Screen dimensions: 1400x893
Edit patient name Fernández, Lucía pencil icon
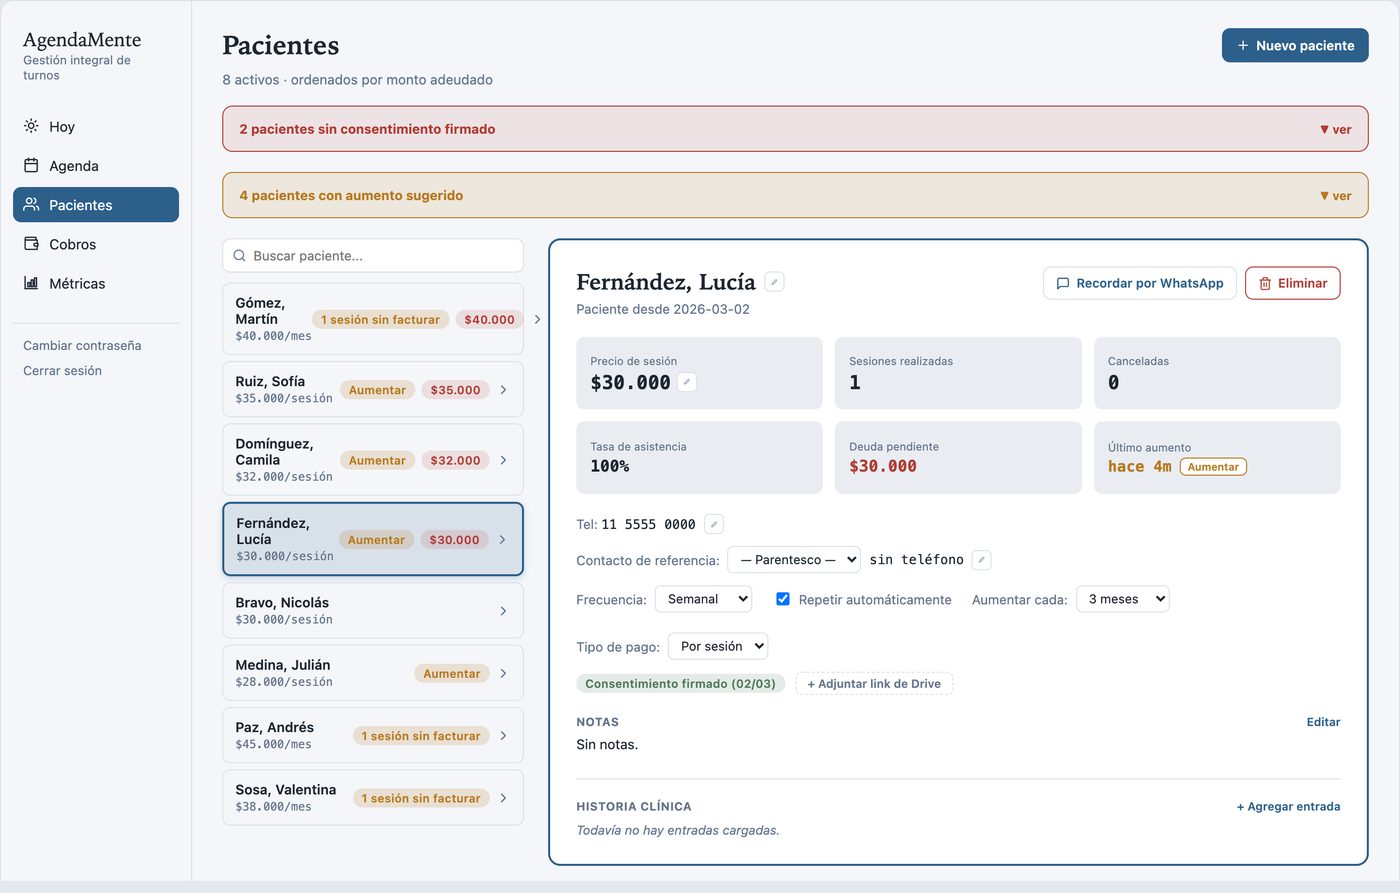(x=774, y=282)
